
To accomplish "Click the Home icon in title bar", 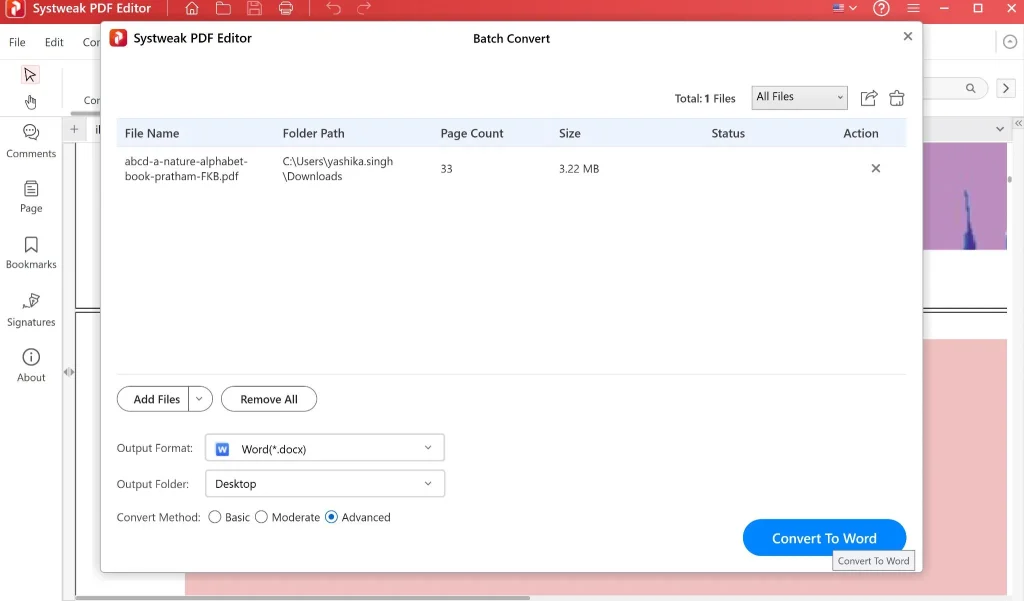I will (191, 8).
